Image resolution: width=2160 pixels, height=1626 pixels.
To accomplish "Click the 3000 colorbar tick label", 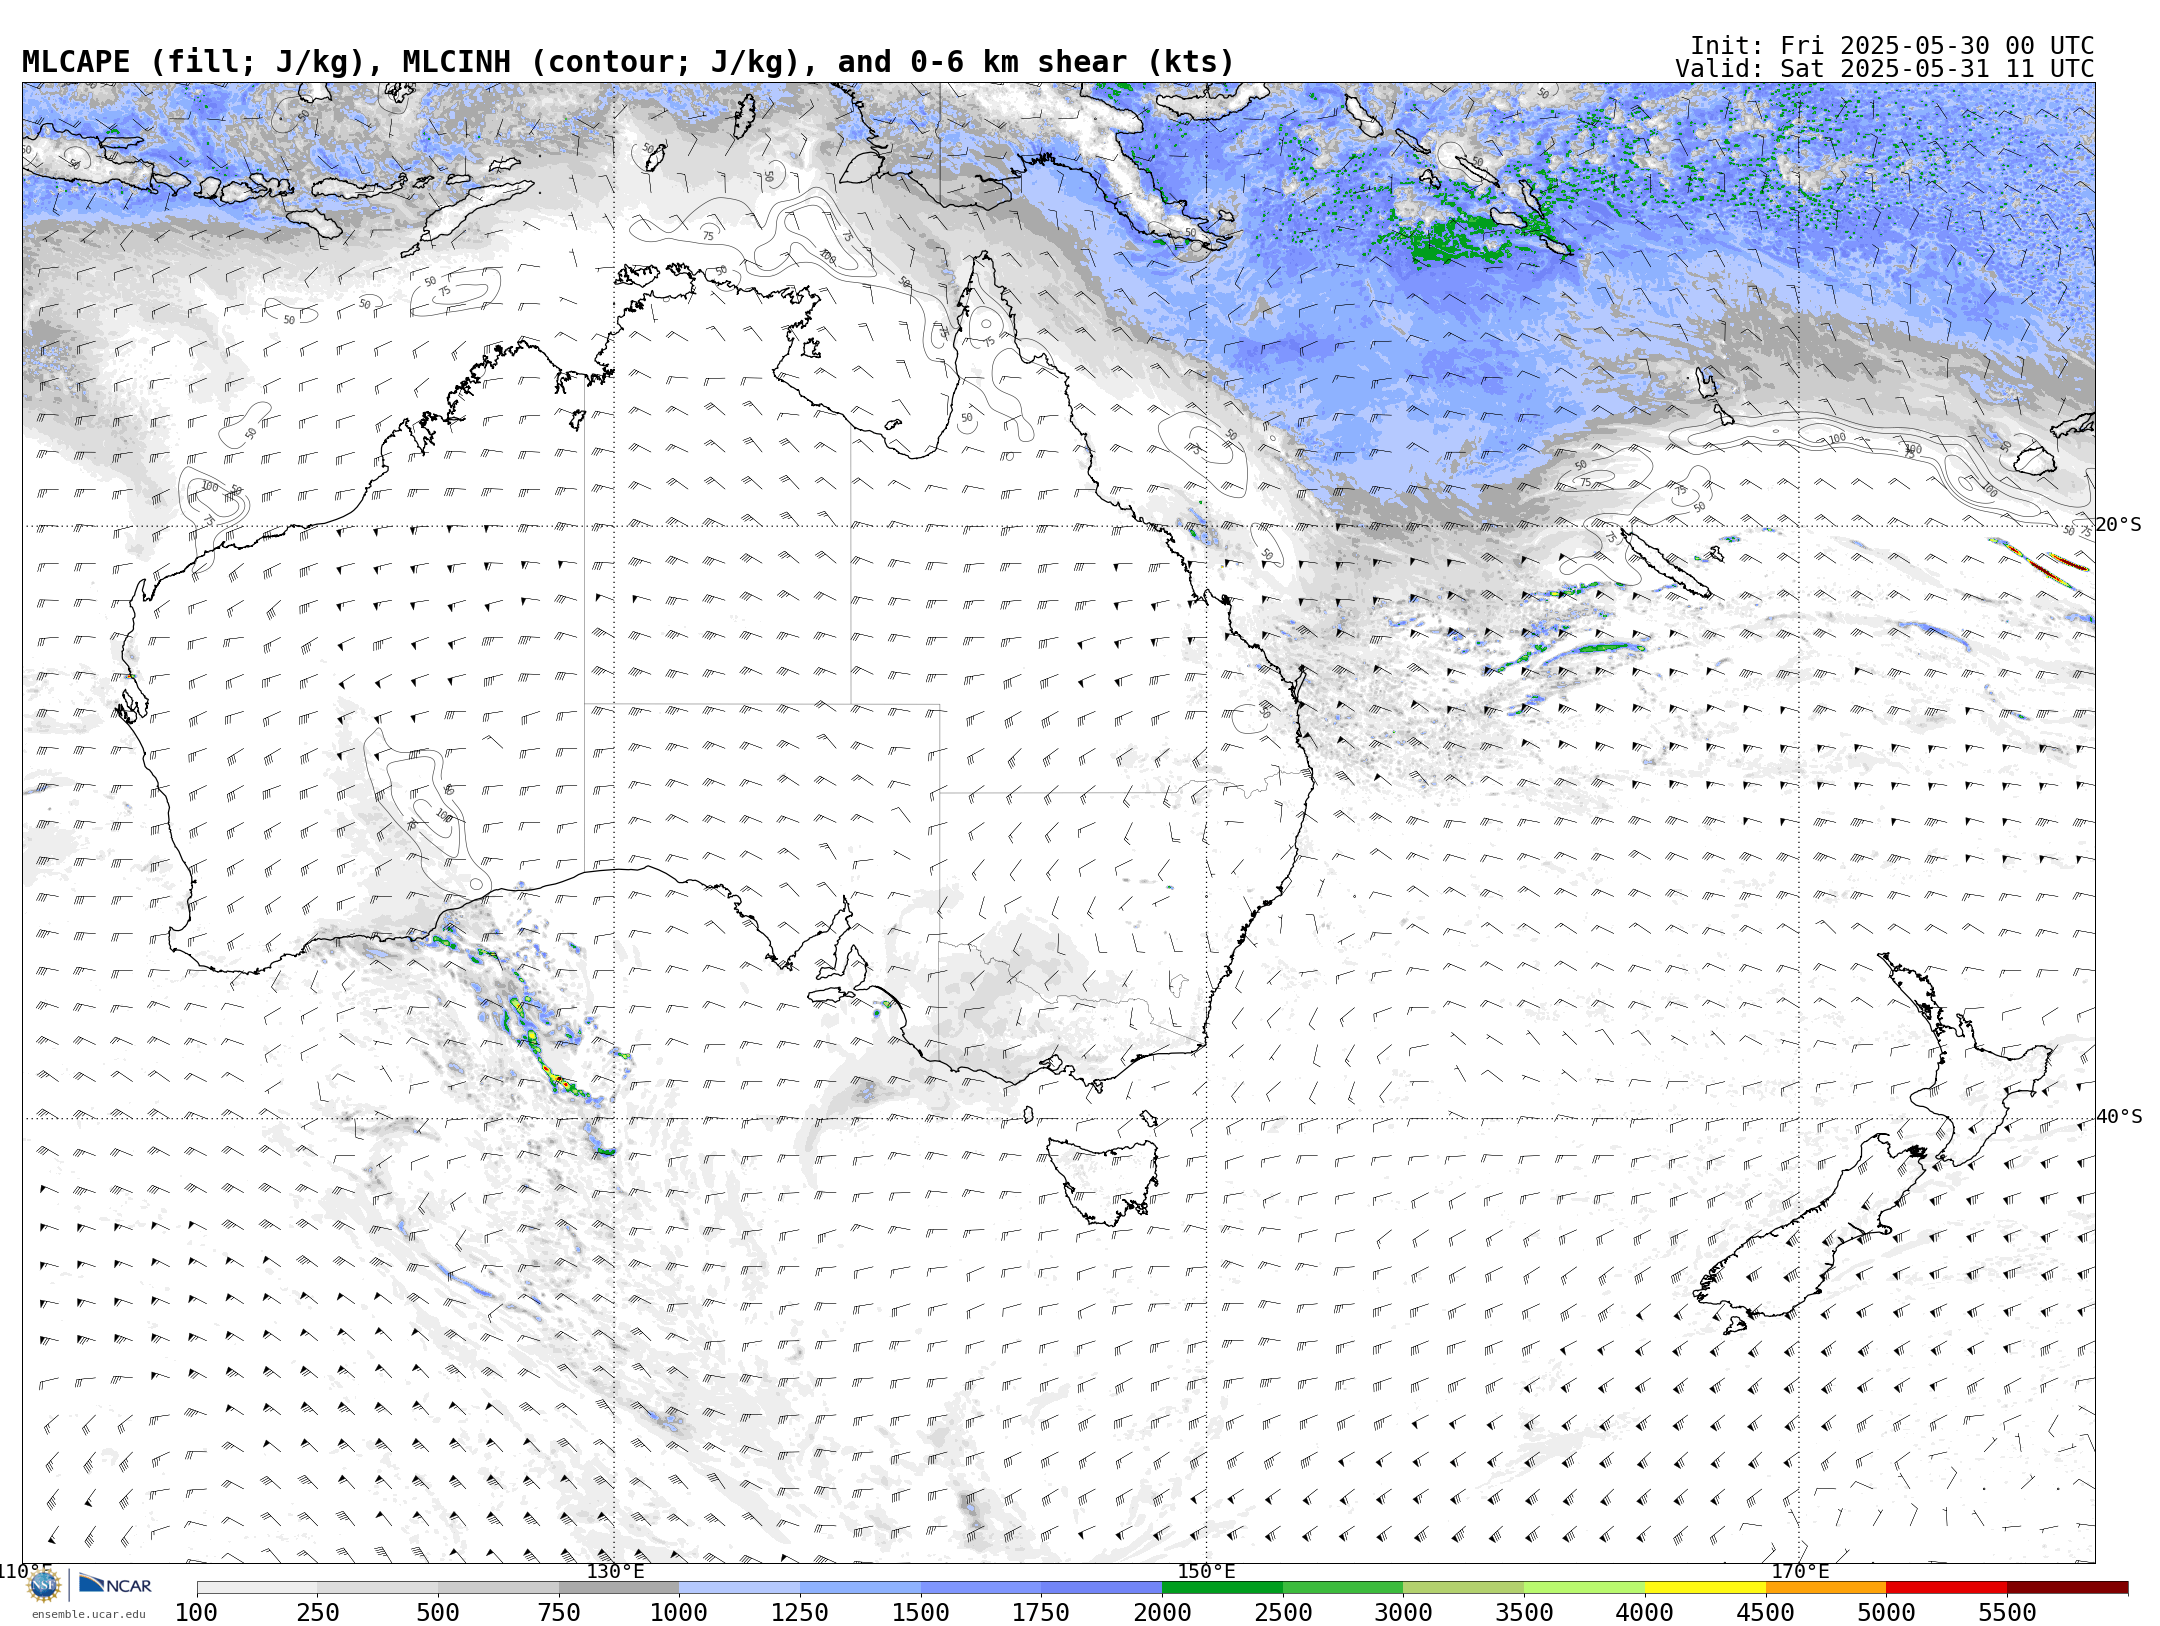I will [x=1403, y=1612].
